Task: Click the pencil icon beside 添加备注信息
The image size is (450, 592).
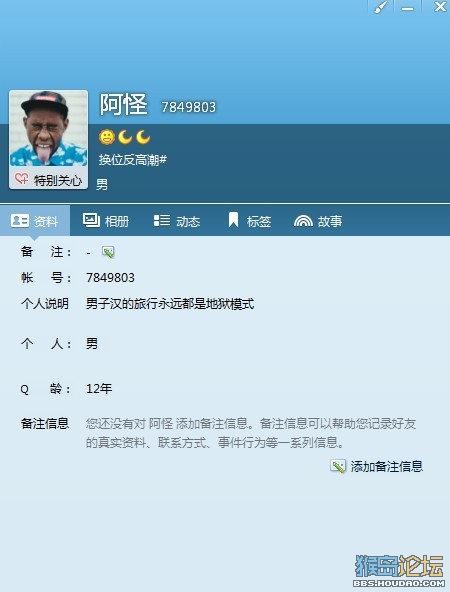Action: (x=338, y=467)
